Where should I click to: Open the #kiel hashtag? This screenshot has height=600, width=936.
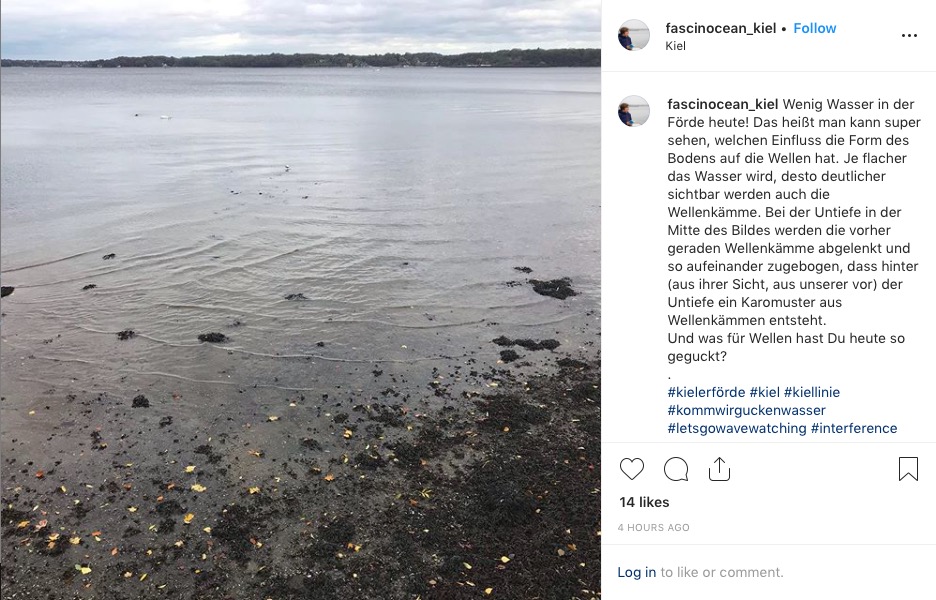765,392
